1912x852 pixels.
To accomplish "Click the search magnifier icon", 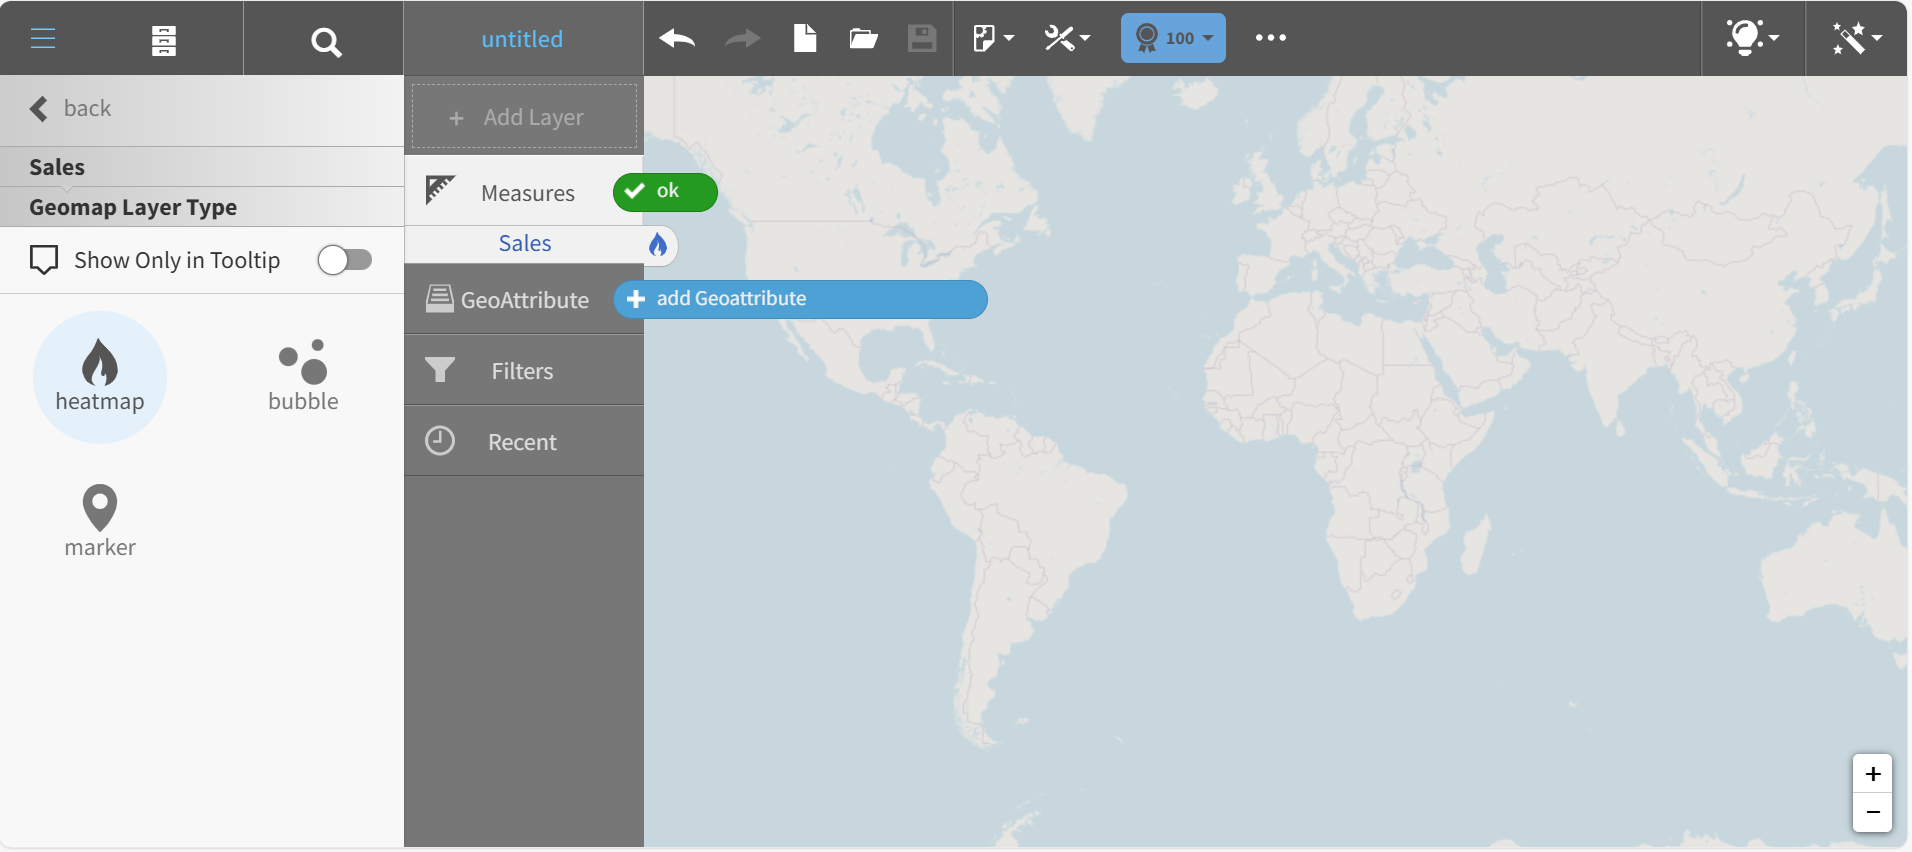I will [325, 42].
